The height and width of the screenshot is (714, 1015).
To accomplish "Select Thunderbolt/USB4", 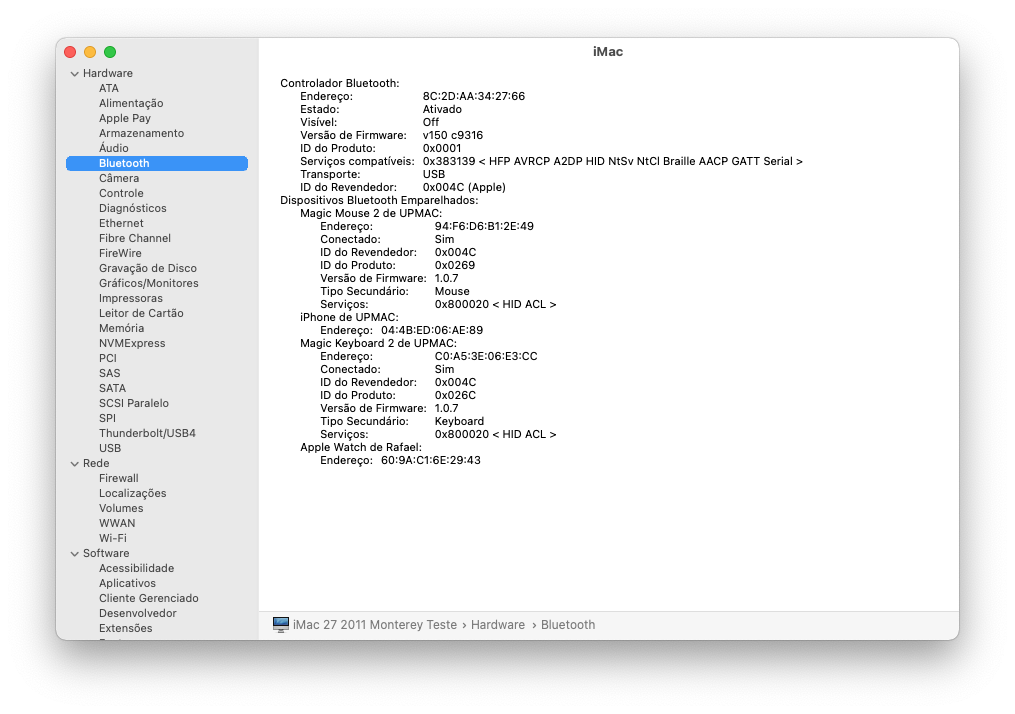I will [x=147, y=433].
